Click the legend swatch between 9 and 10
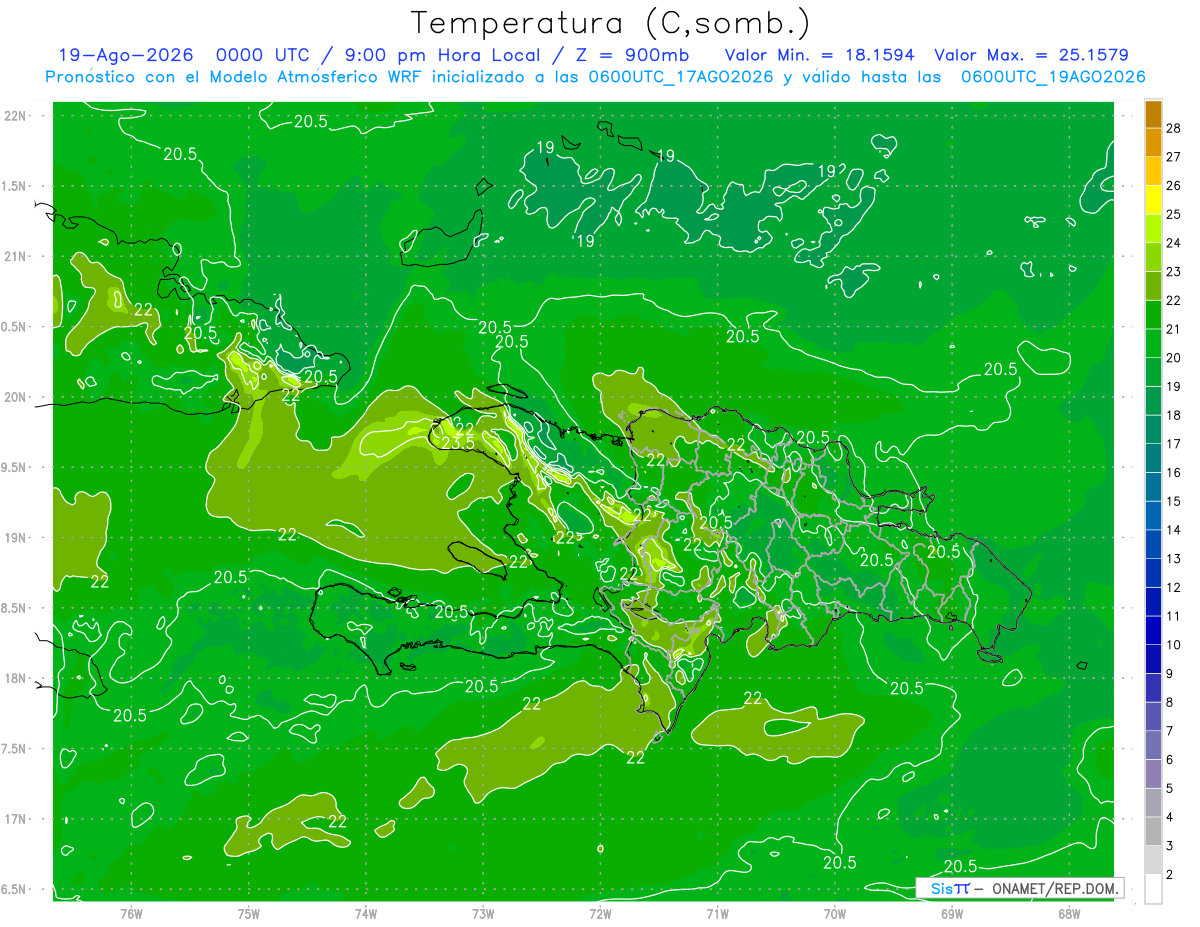This screenshot has height=927, width=1200. [1153, 660]
